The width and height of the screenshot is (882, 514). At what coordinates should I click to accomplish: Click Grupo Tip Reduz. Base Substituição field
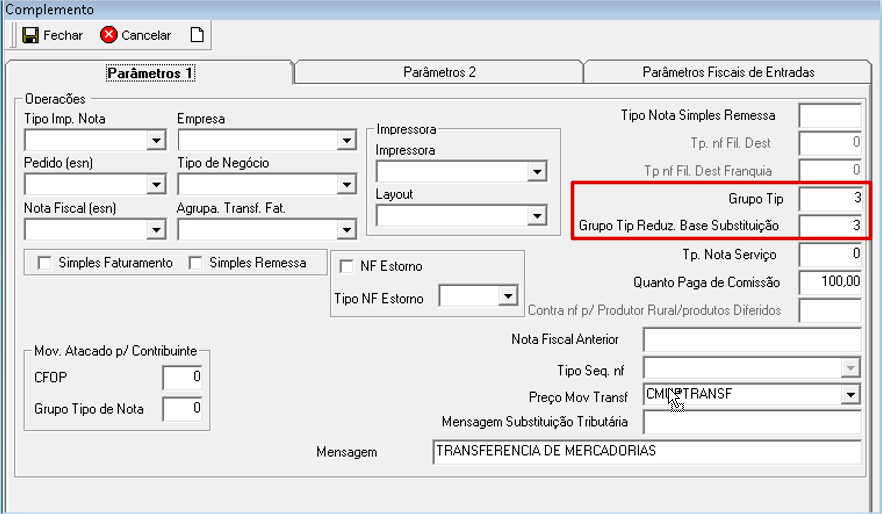(x=830, y=226)
